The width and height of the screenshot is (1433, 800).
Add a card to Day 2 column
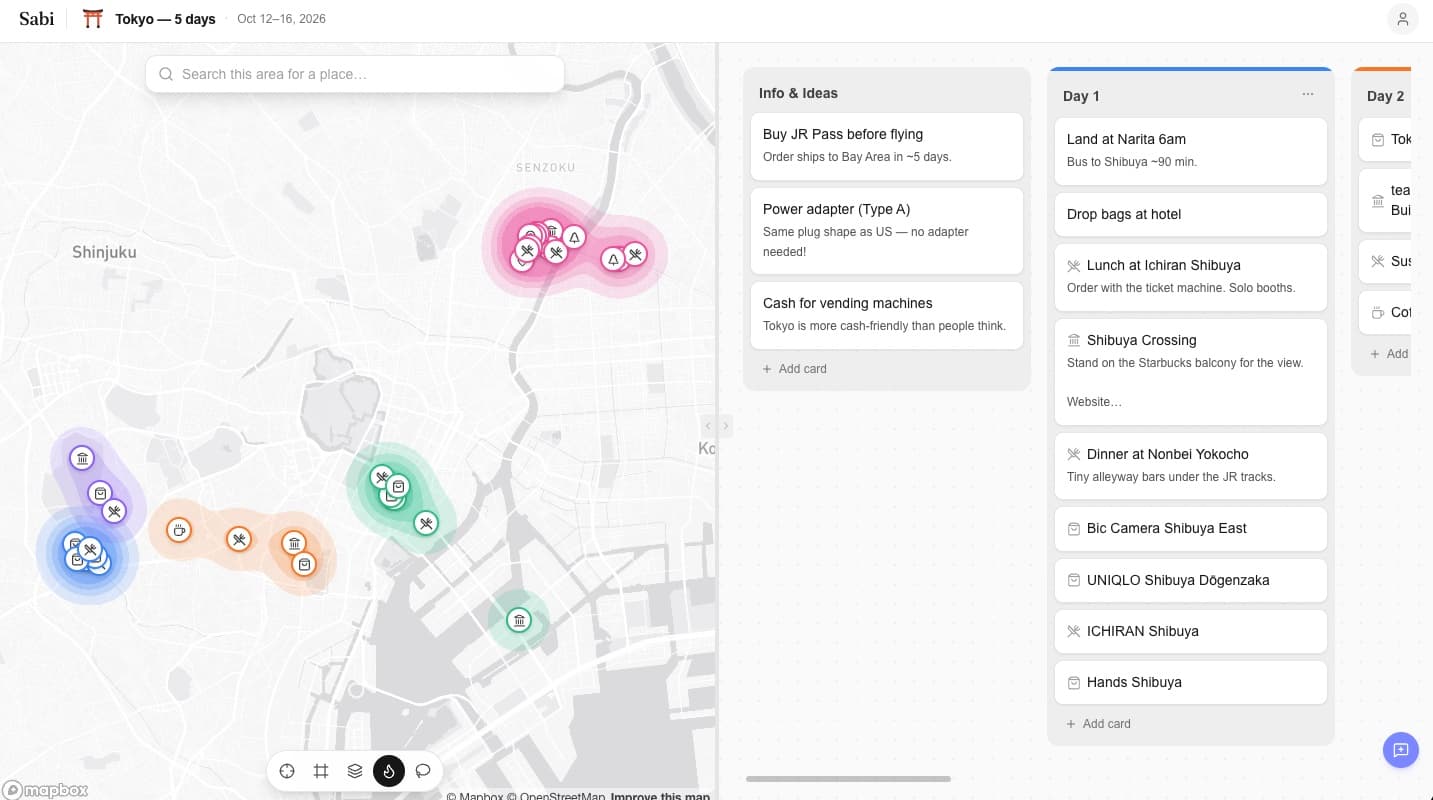coord(1390,354)
